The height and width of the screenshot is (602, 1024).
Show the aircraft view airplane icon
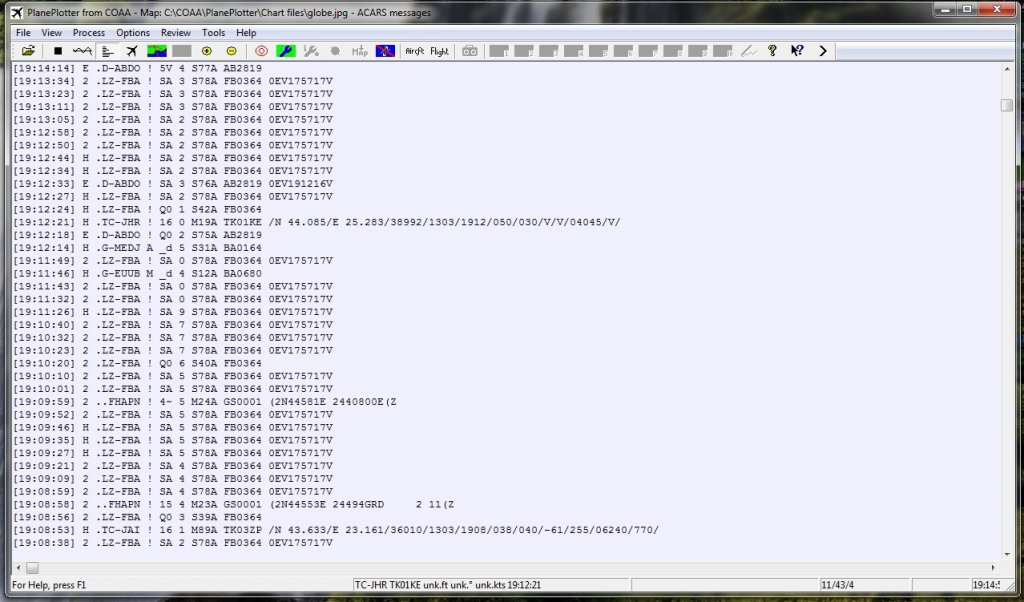click(x=132, y=51)
